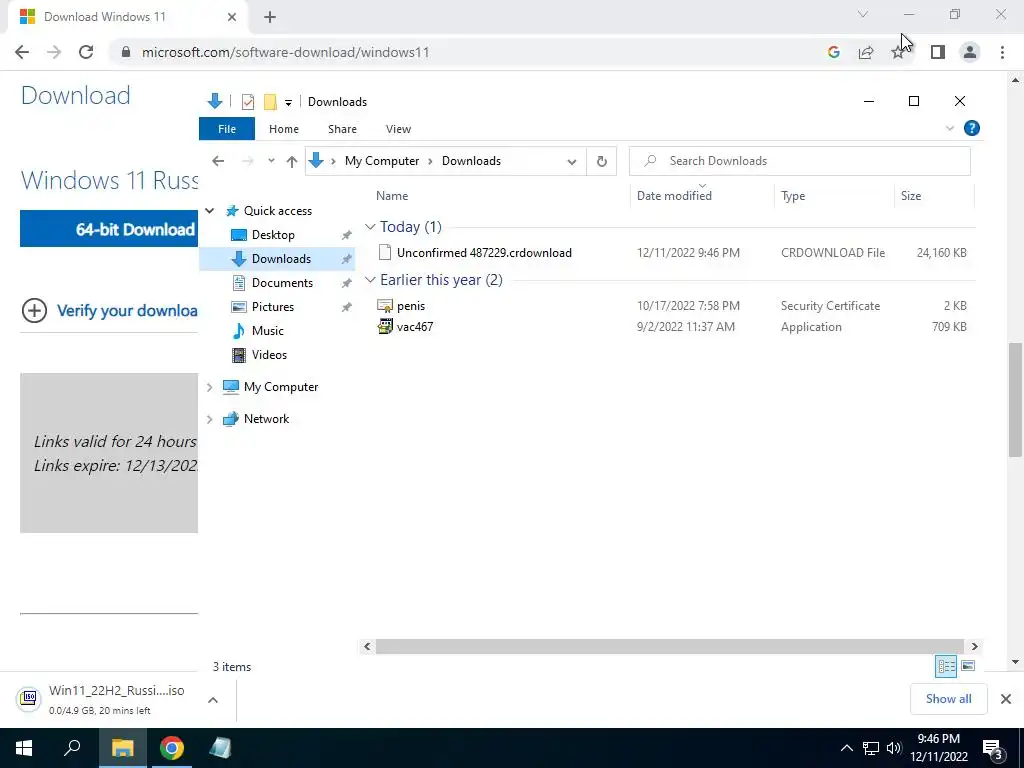The image size is (1024, 768).
Task: Open previous locations address bar dropdown
Action: point(571,162)
